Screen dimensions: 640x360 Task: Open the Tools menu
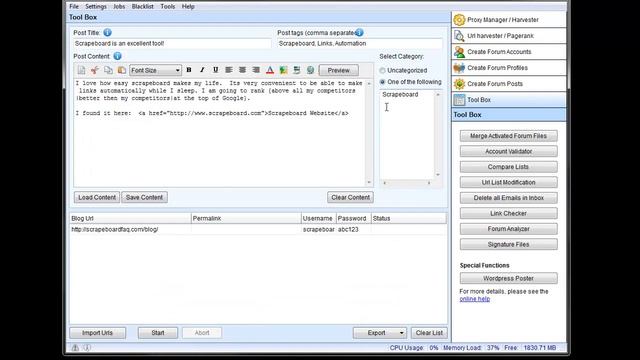click(168, 7)
